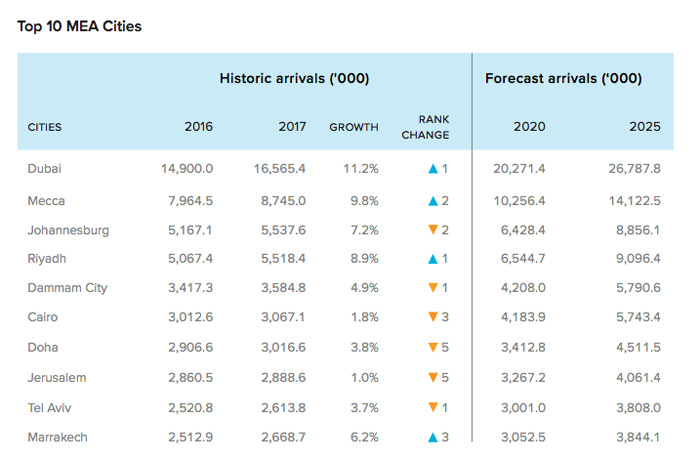Screen dimensions: 700x460
Task: Click Doha's 2016 value 2,906.6
Action: pyautogui.click(x=191, y=347)
